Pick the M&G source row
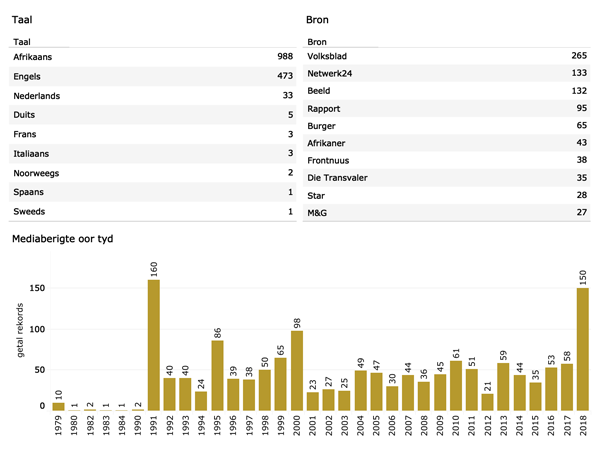The height and width of the screenshot is (450, 600). (445, 211)
